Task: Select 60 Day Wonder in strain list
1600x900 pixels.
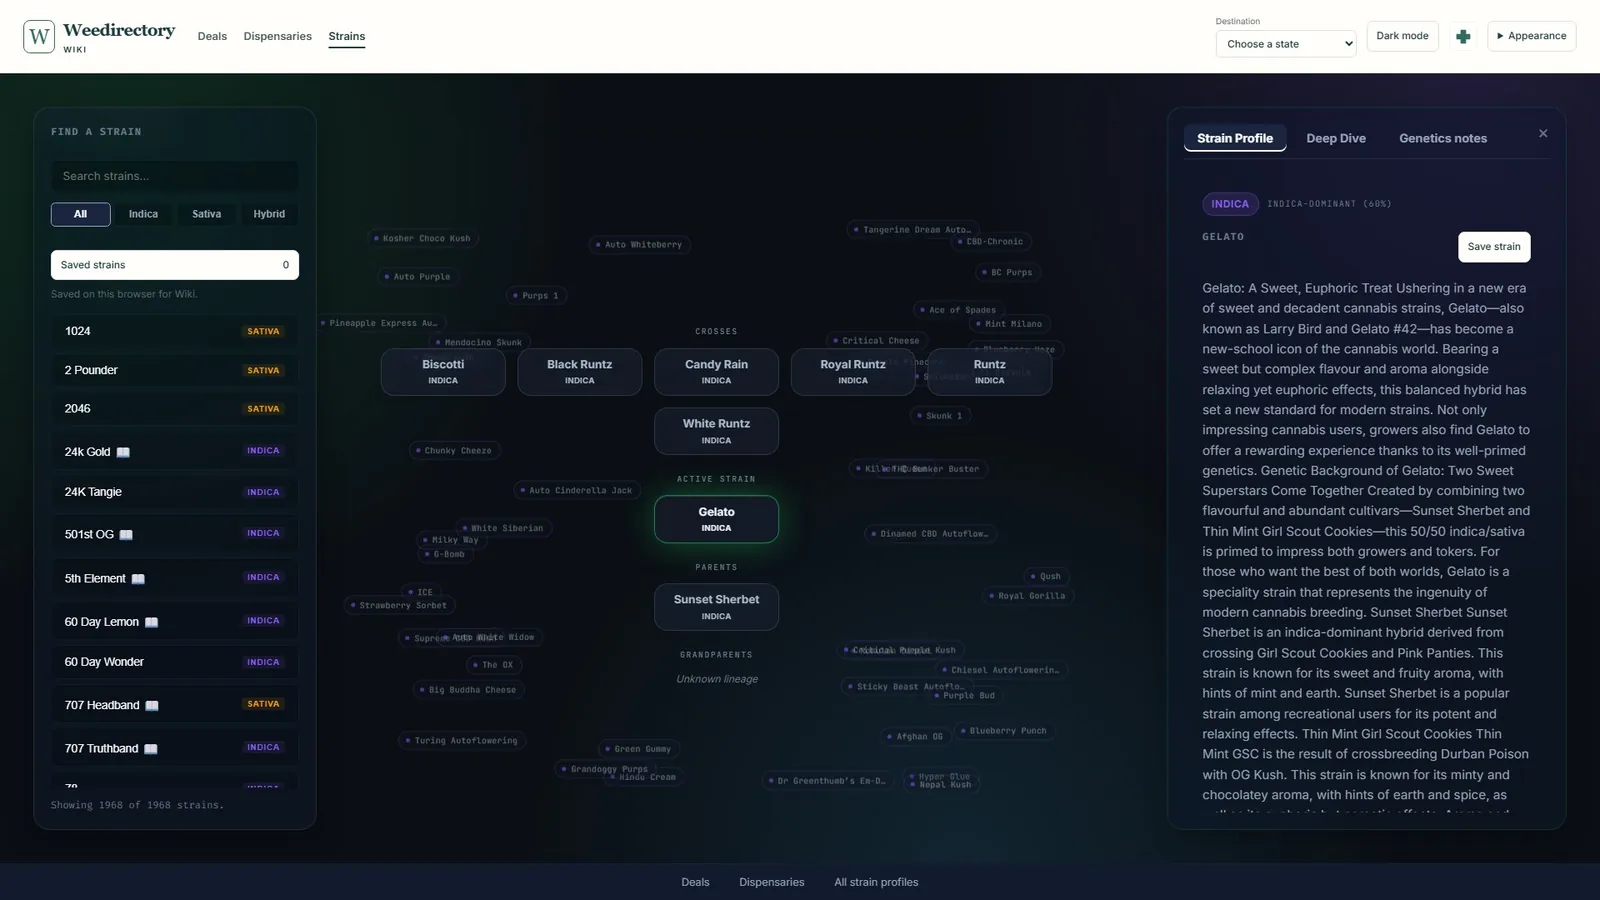Action: [175, 662]
